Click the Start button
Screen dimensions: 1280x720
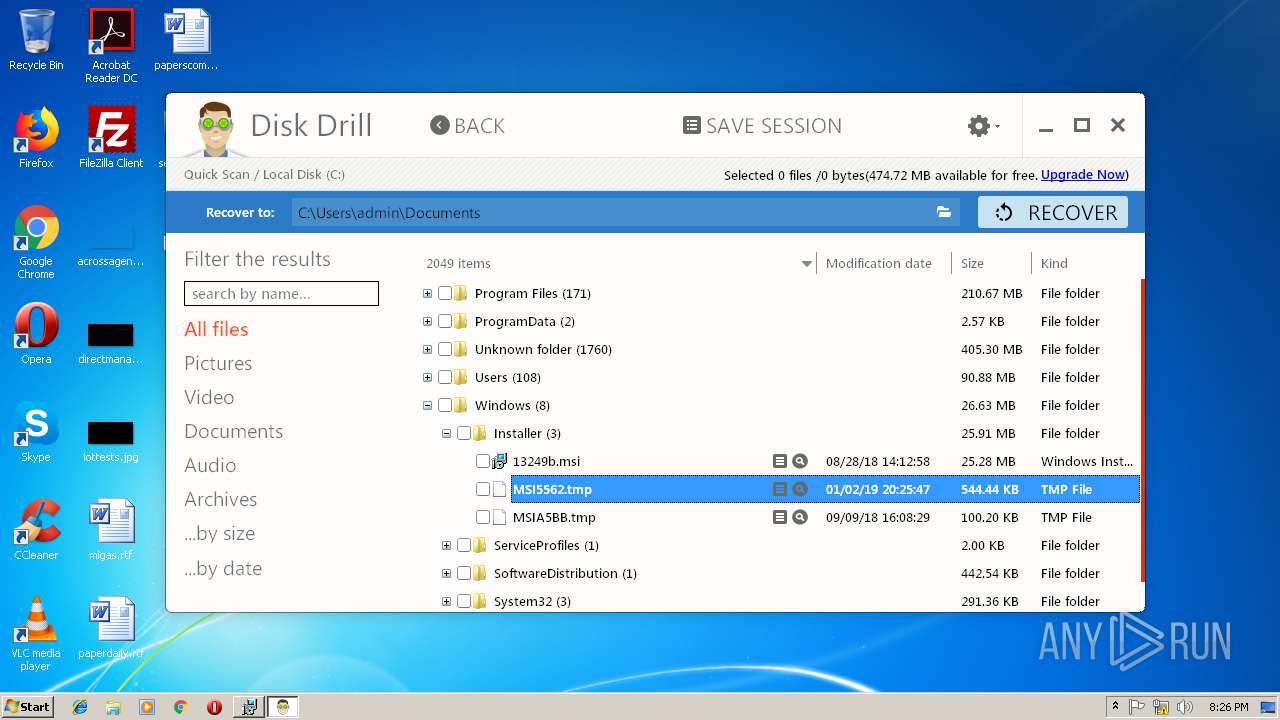[x=28, y=707]
